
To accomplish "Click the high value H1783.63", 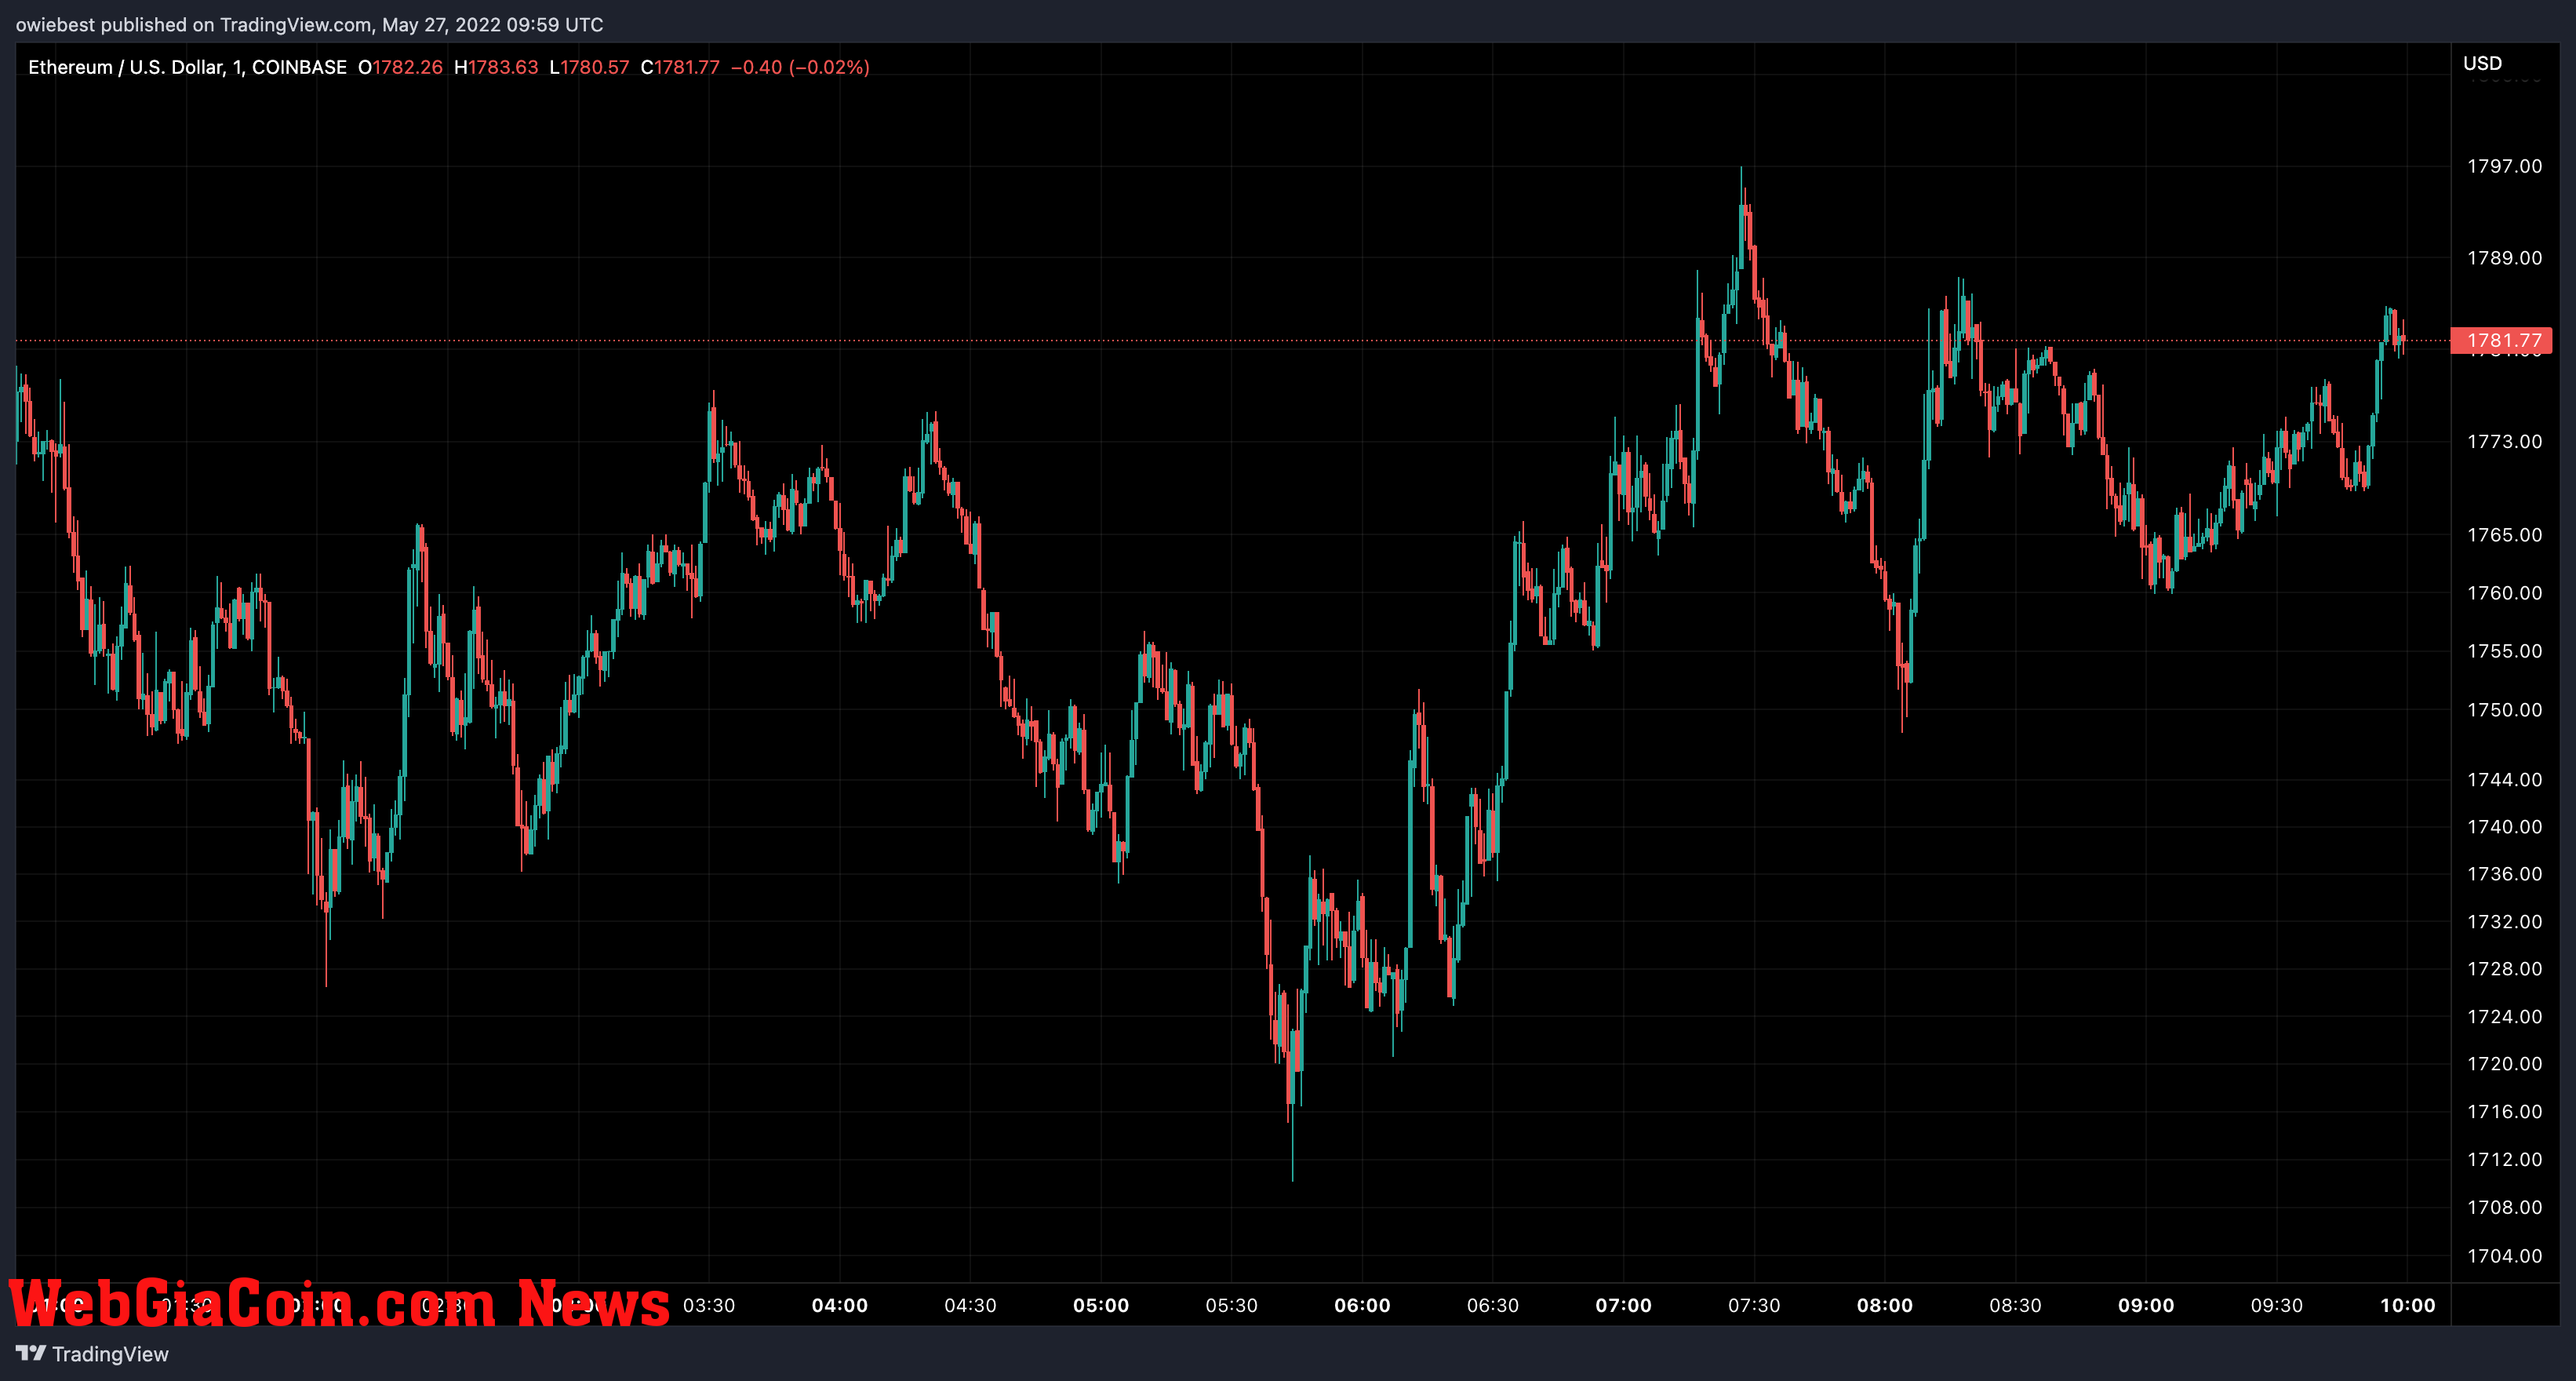I will (496, 67).
